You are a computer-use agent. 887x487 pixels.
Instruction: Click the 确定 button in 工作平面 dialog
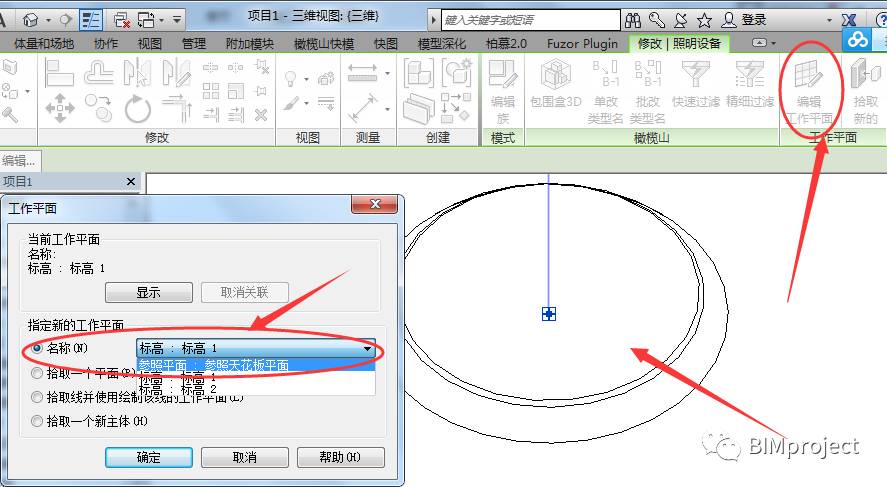[149, 457]
